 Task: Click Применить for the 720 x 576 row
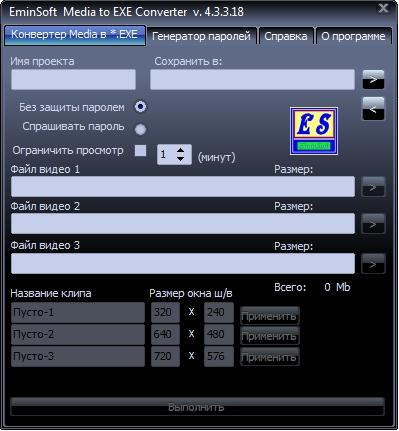pyautogui.click(x=270, y=357)
